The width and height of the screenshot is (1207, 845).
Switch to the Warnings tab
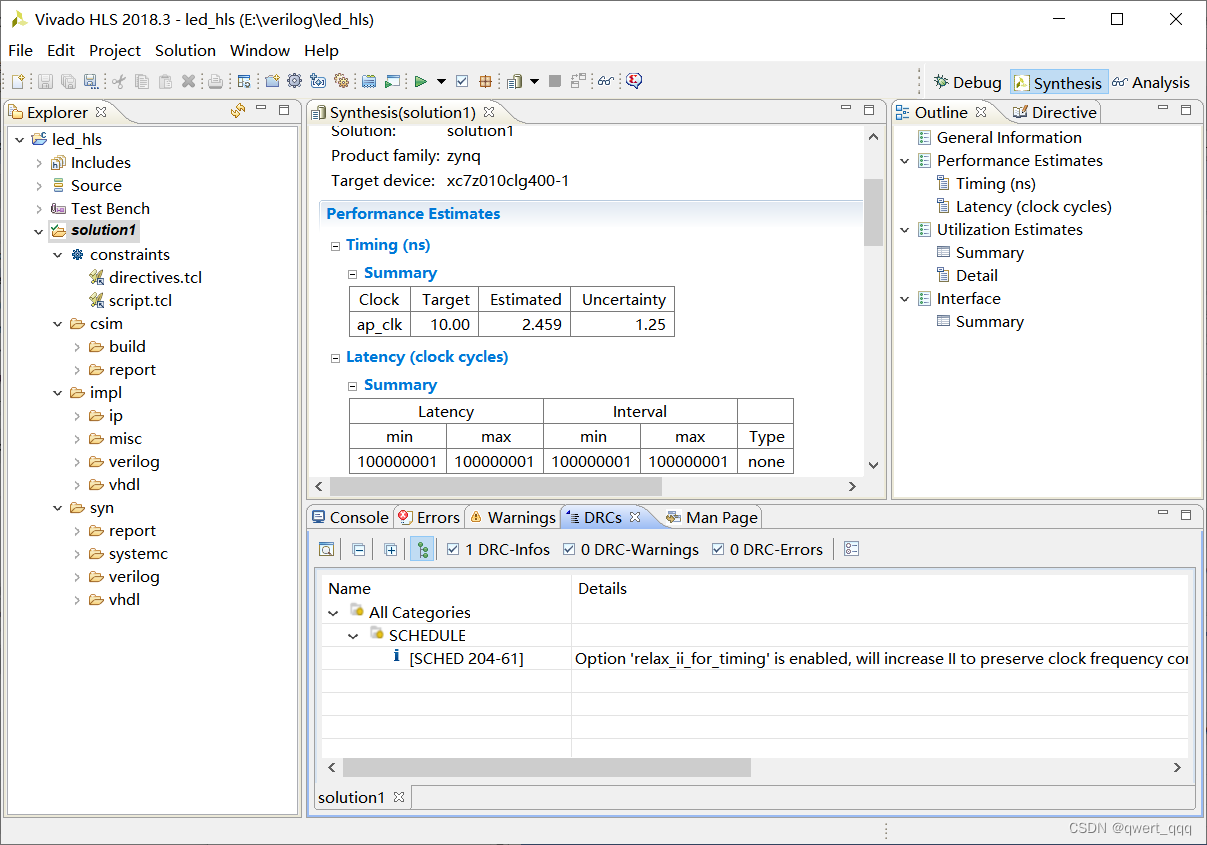click(x=512, y=517)
